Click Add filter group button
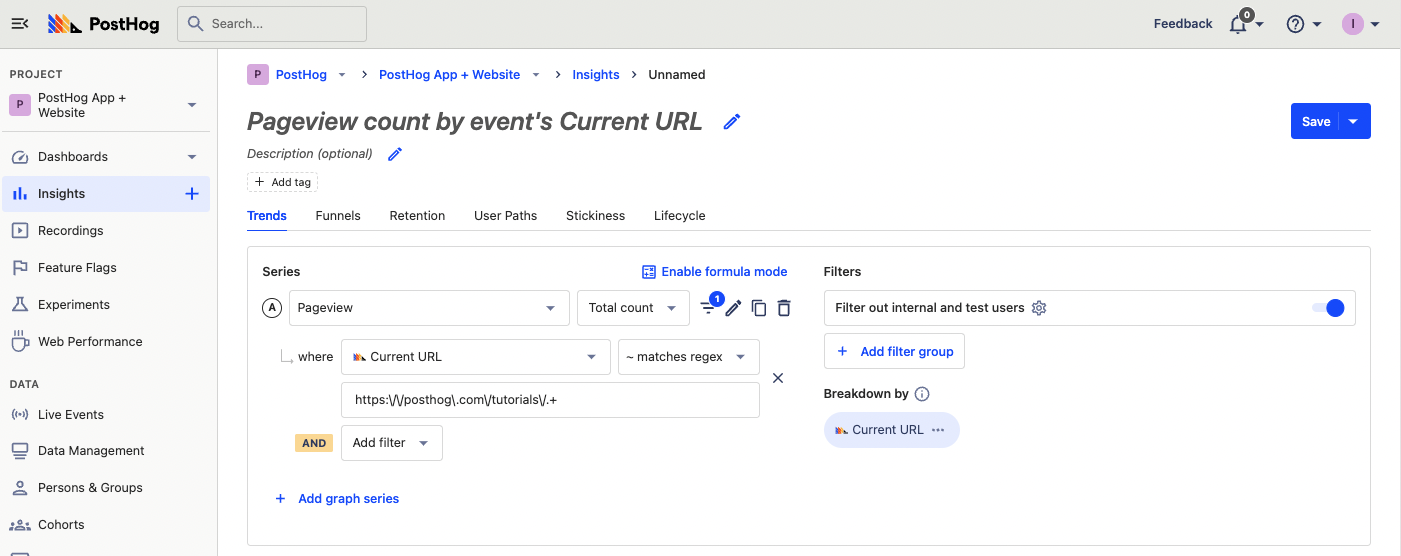The image size is (1401, 556). click(894, 351)
